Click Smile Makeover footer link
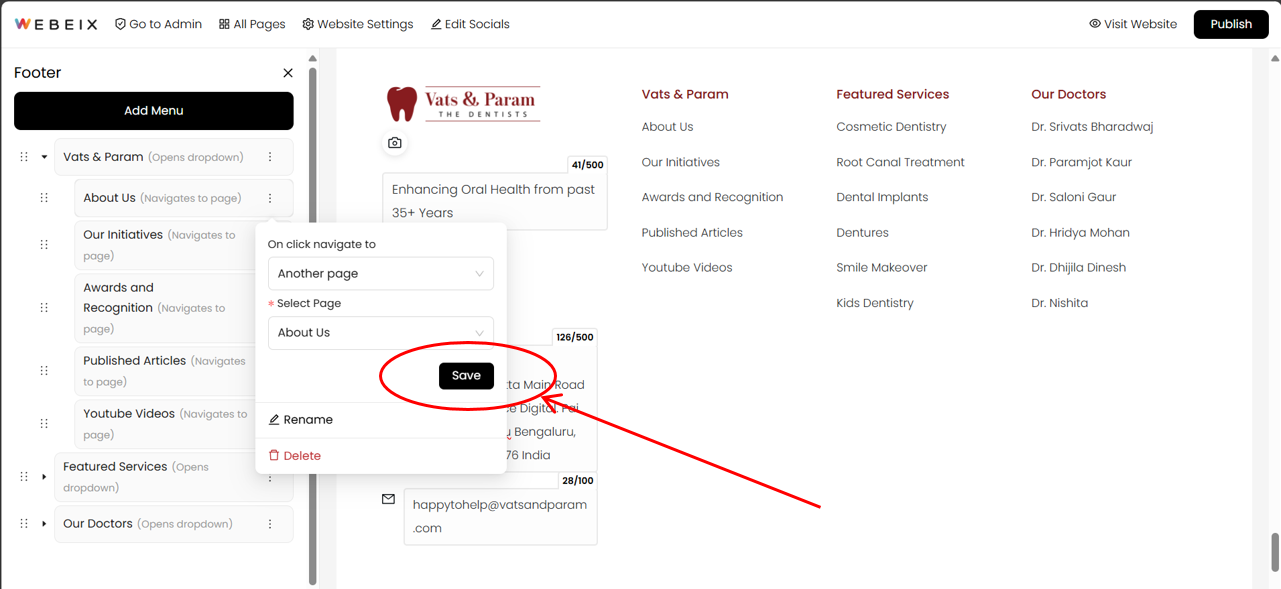This screenshot has width=1281, height=589. [x=881, y=267]
